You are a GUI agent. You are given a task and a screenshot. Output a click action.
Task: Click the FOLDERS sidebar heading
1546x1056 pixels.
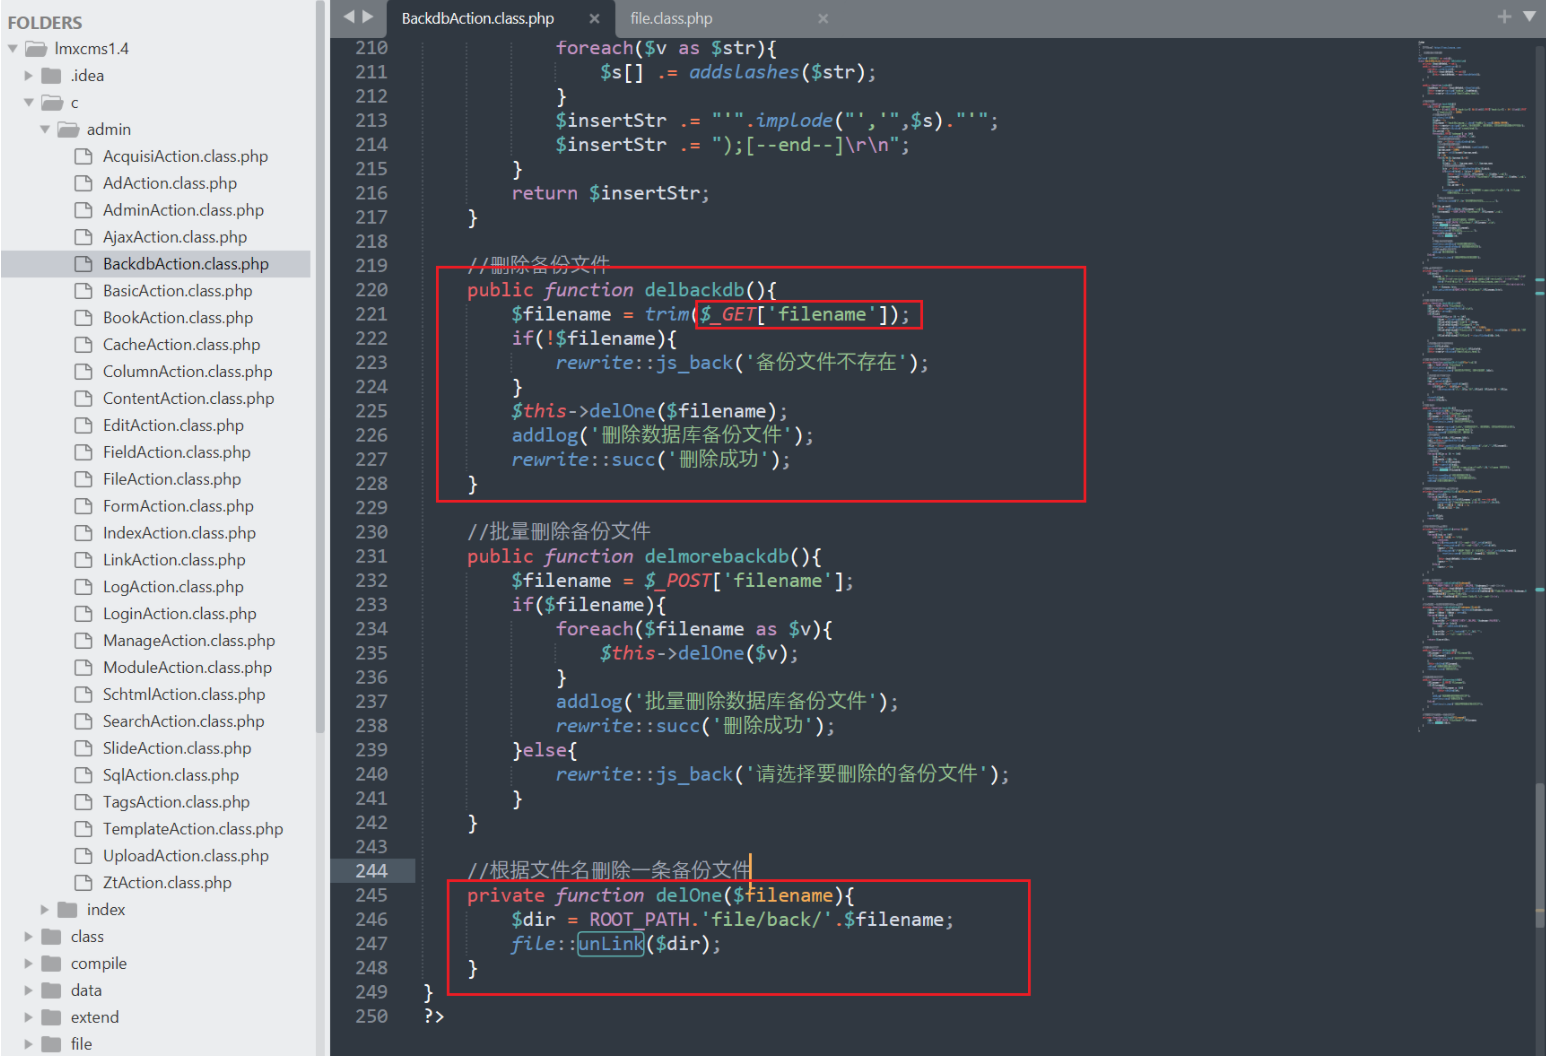point(45,22)
